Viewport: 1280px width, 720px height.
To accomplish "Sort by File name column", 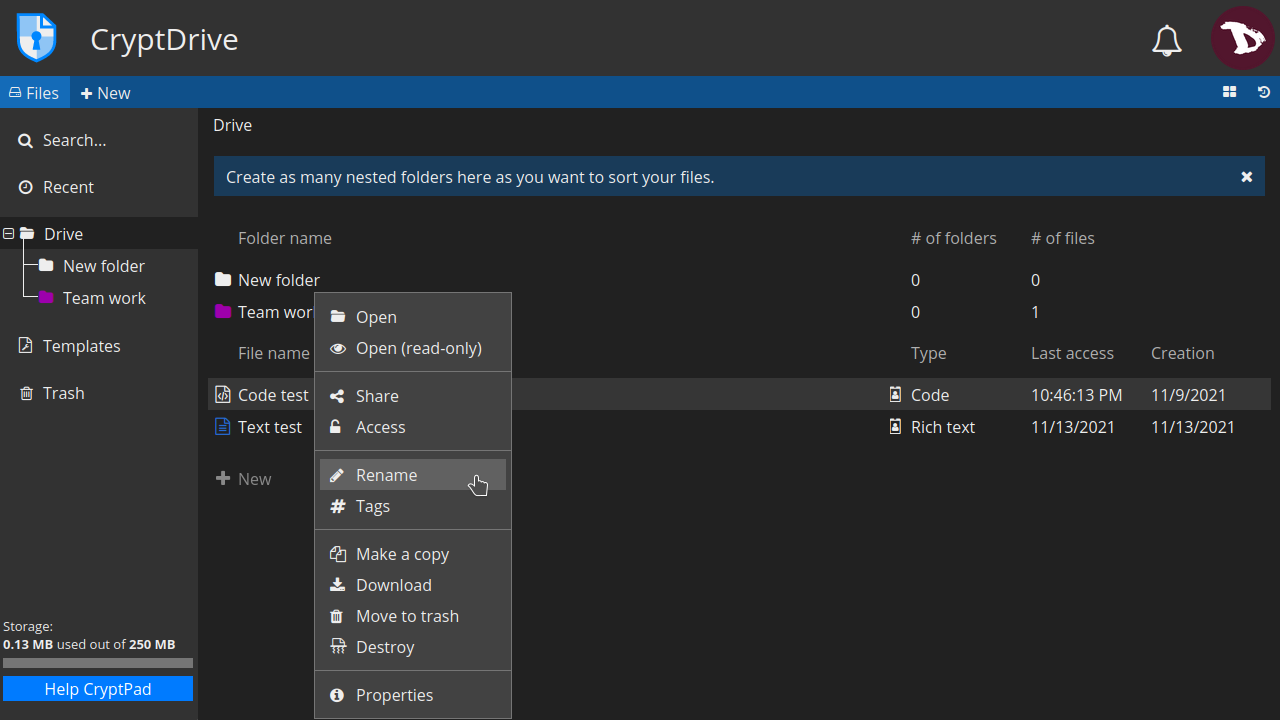I will click(274, 353).
